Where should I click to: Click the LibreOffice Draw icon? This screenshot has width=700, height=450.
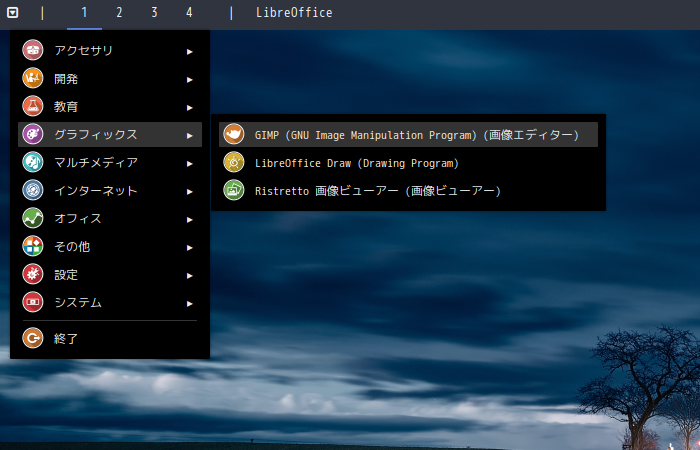pos(234,162)
